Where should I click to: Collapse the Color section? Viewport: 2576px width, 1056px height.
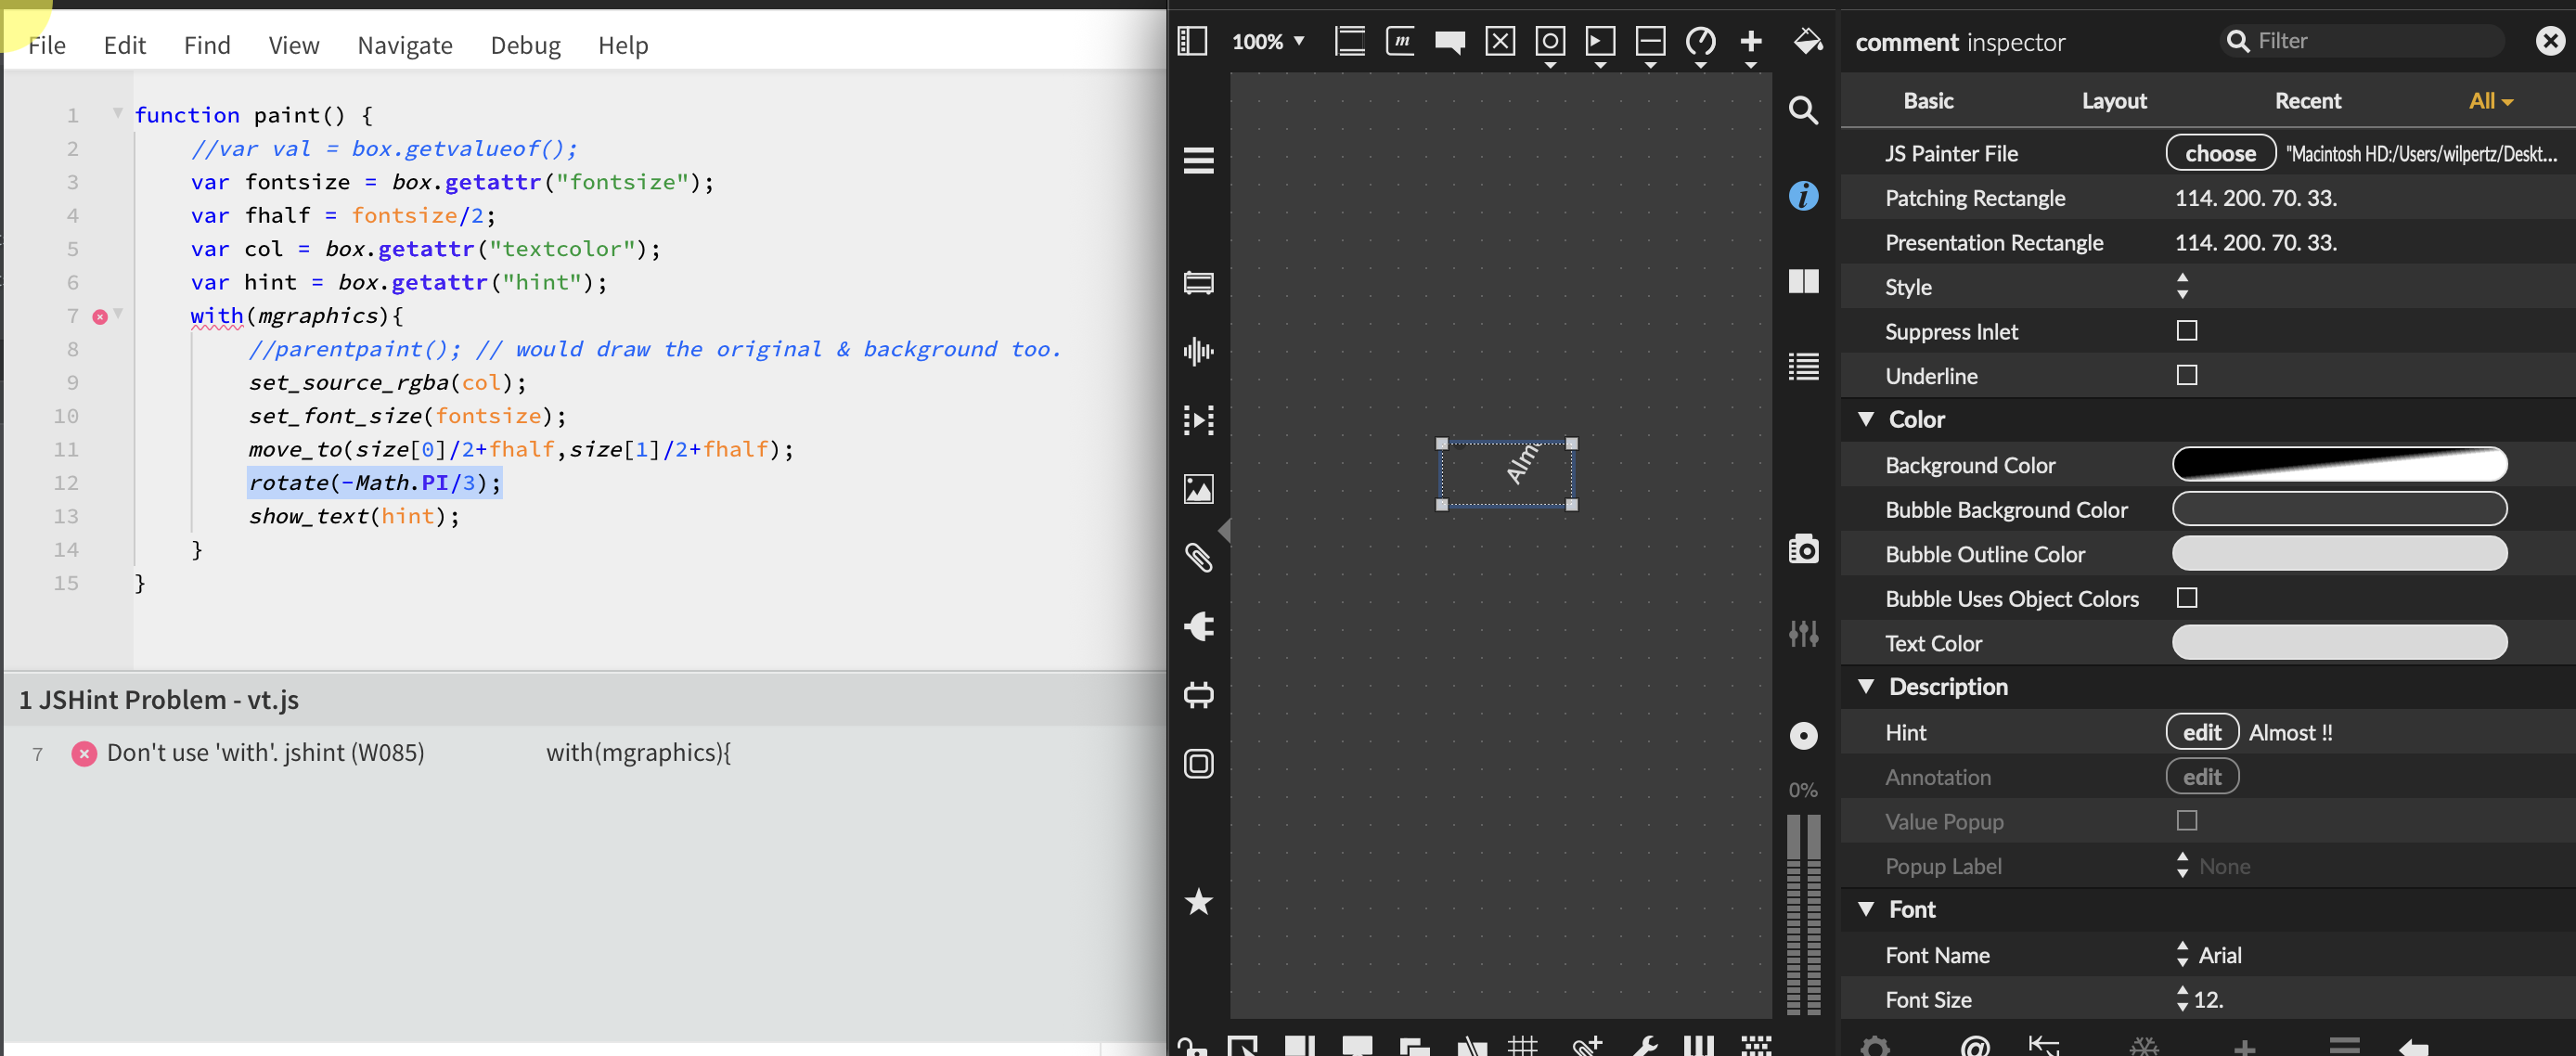(1865, 419)
